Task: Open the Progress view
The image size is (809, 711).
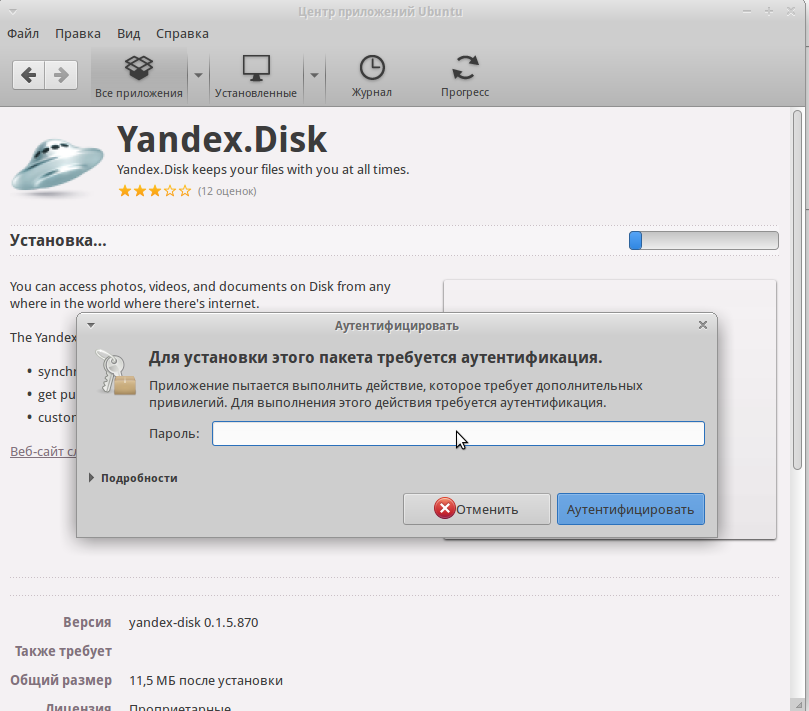Action: (465, 76)
